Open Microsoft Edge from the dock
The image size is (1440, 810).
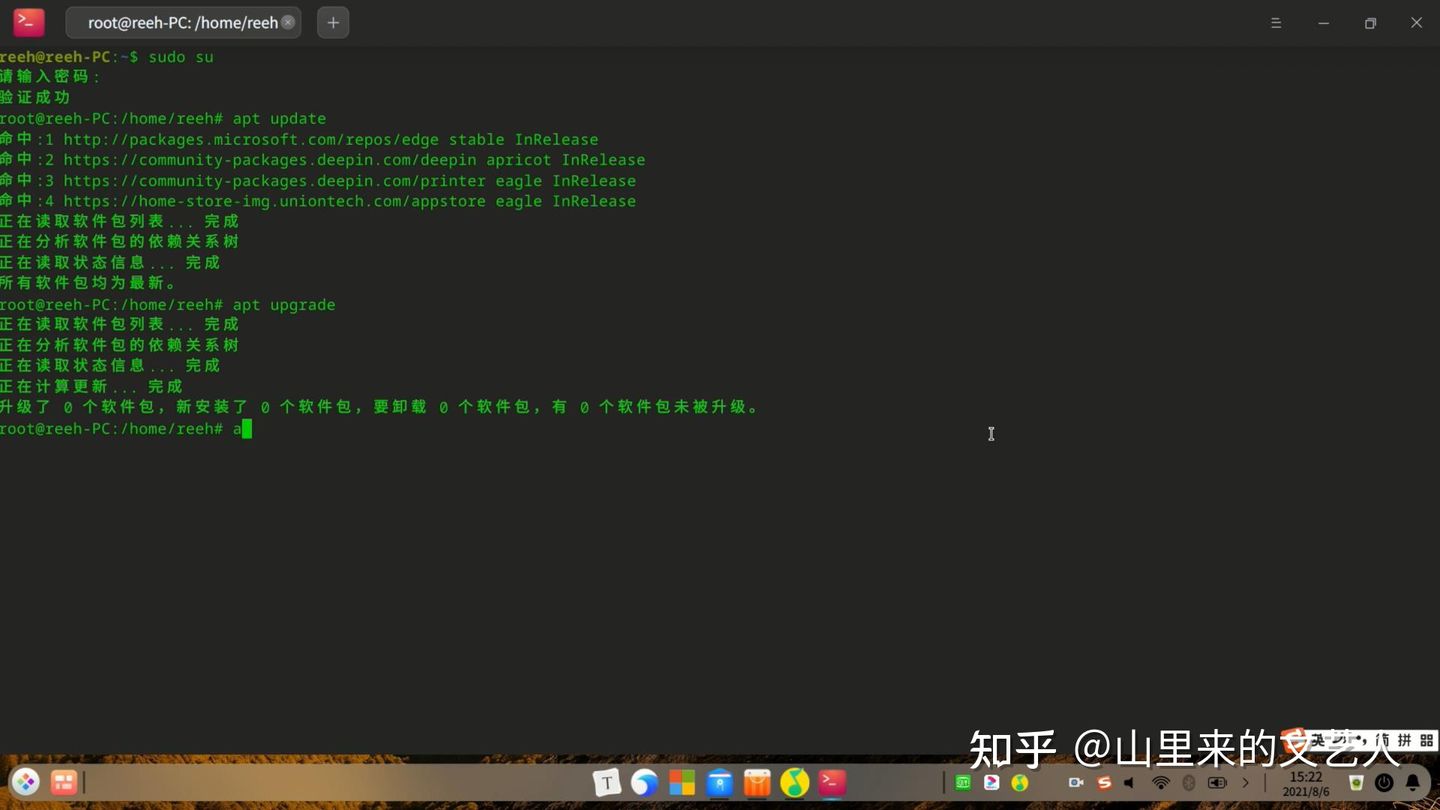click(644, 782)
